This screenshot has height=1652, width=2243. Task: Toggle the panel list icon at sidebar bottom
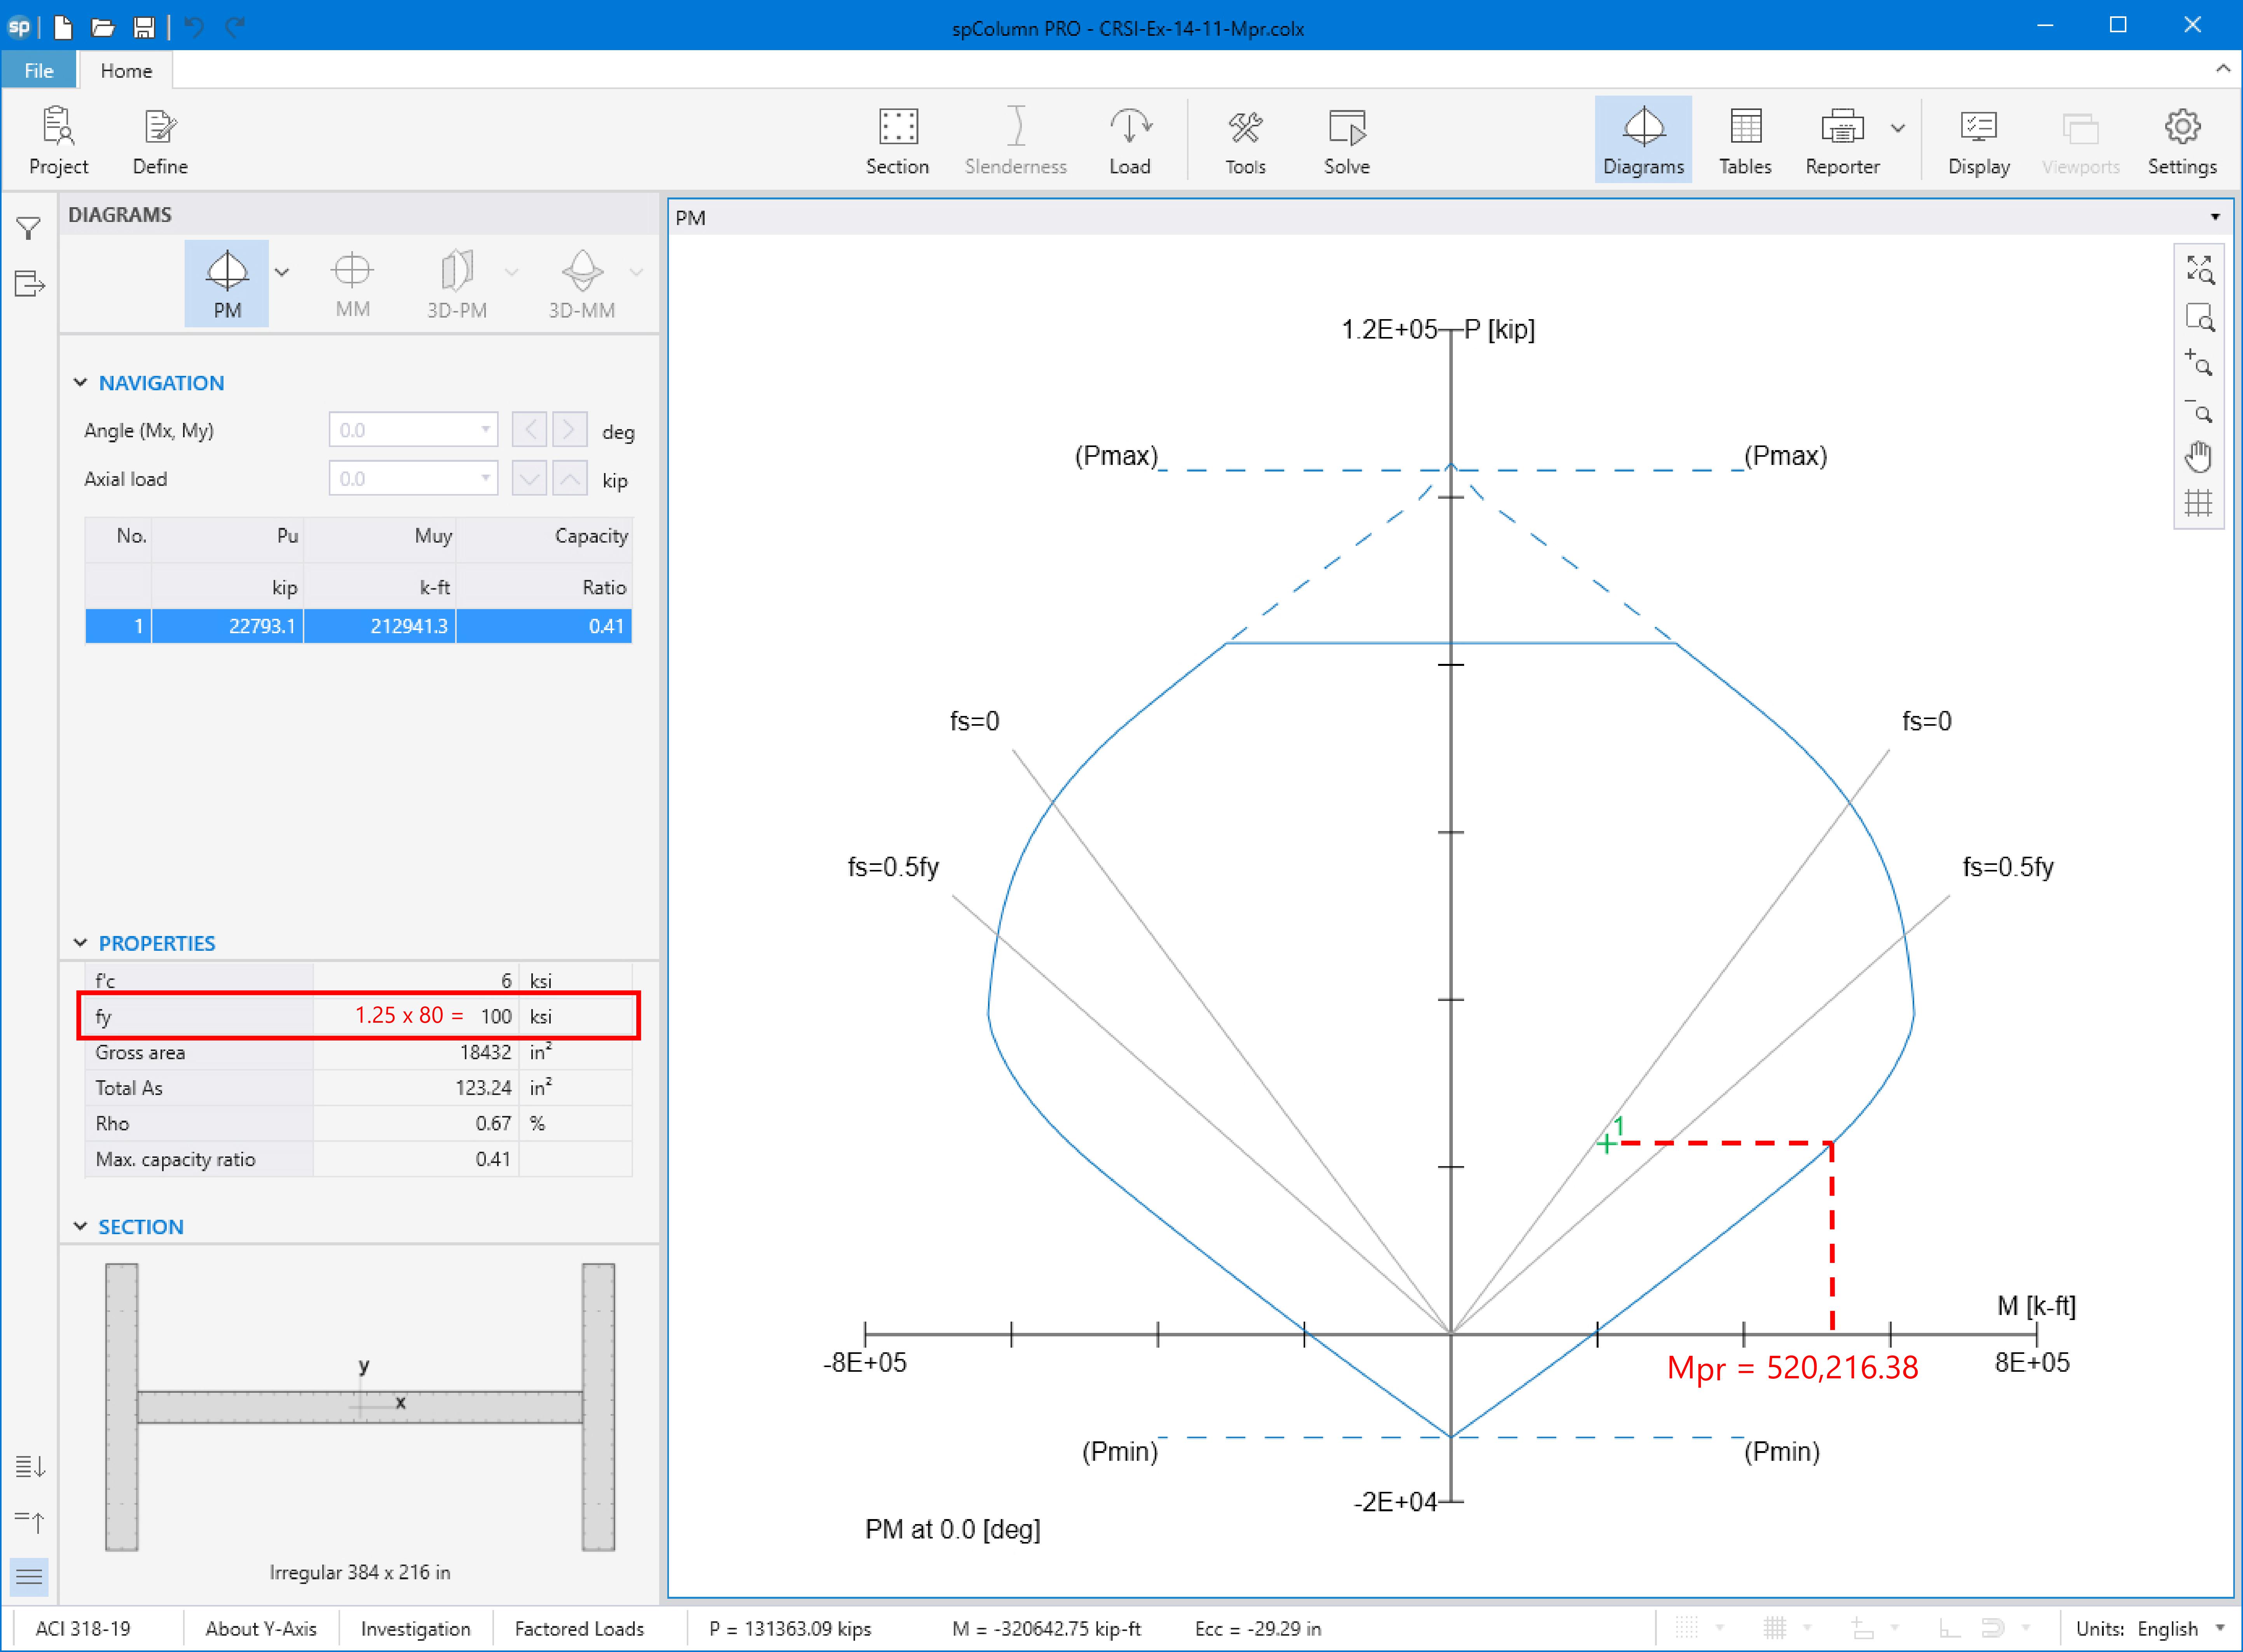29,1577
